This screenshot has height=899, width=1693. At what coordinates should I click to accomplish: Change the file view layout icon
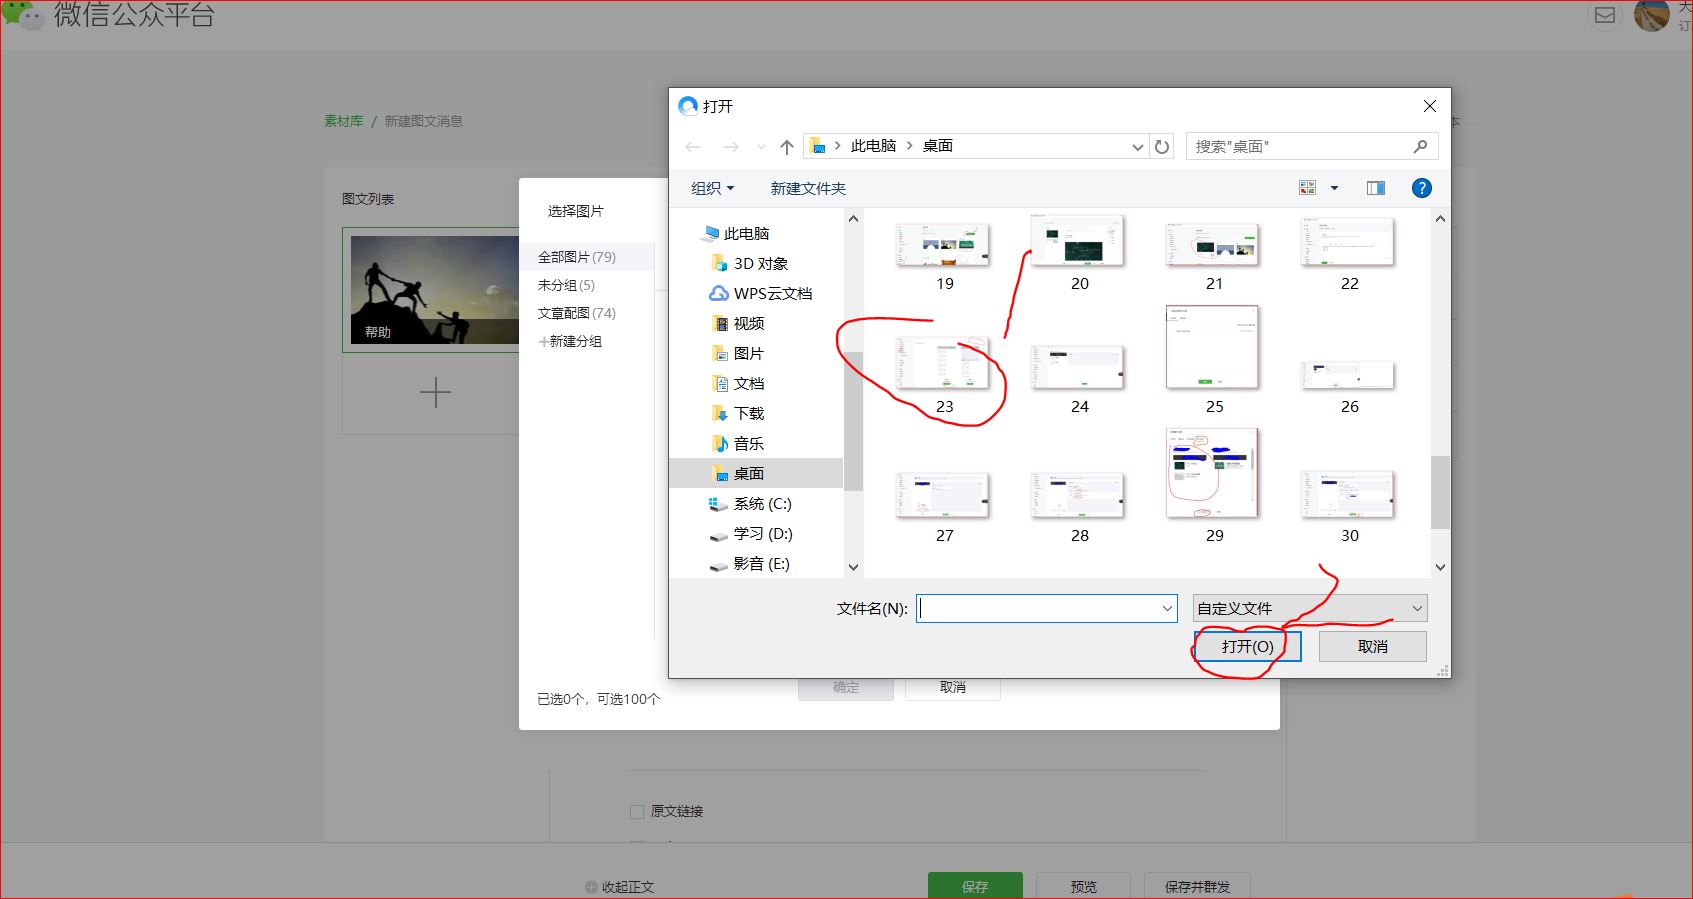(x=1307, y=188)
